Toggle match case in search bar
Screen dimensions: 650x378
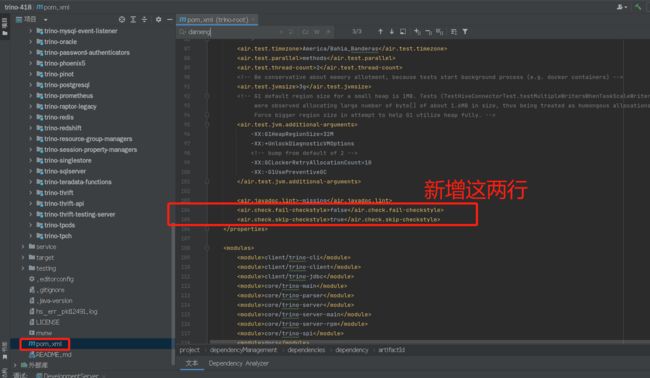[x=305, y=32]
